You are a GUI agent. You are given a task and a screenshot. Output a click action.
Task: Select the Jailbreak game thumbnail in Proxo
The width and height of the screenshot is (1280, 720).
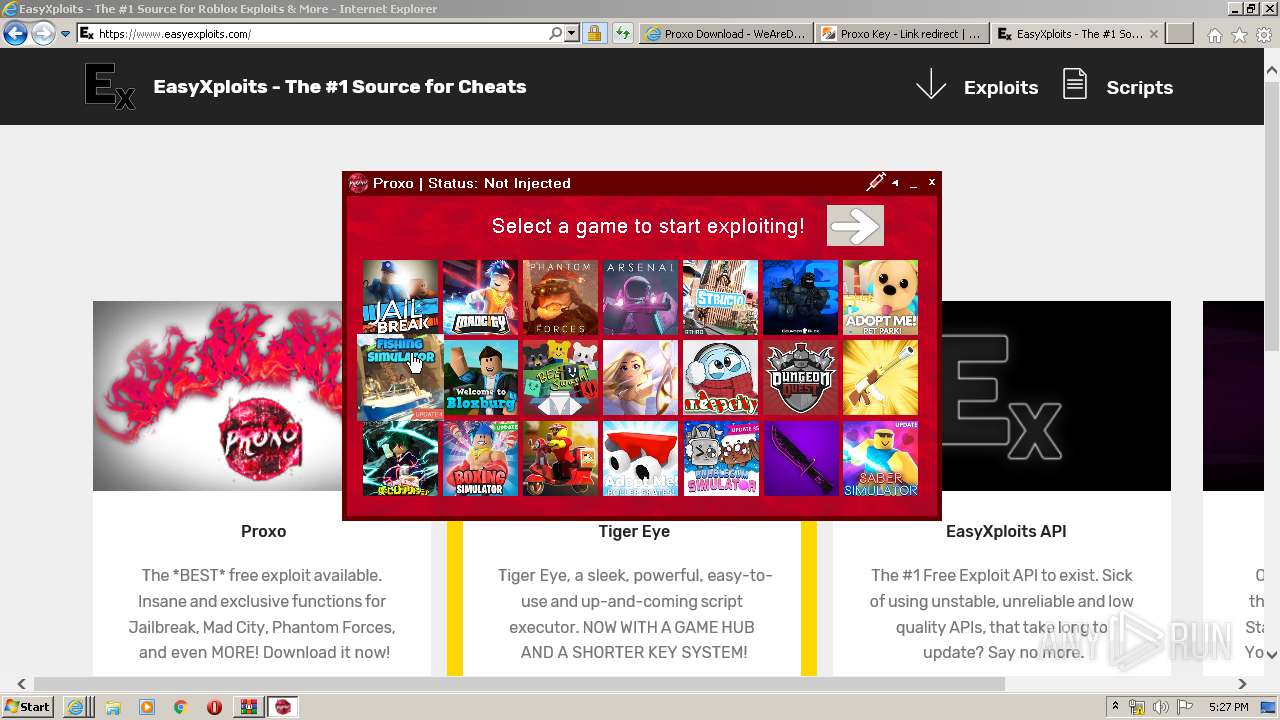[400, 297]
